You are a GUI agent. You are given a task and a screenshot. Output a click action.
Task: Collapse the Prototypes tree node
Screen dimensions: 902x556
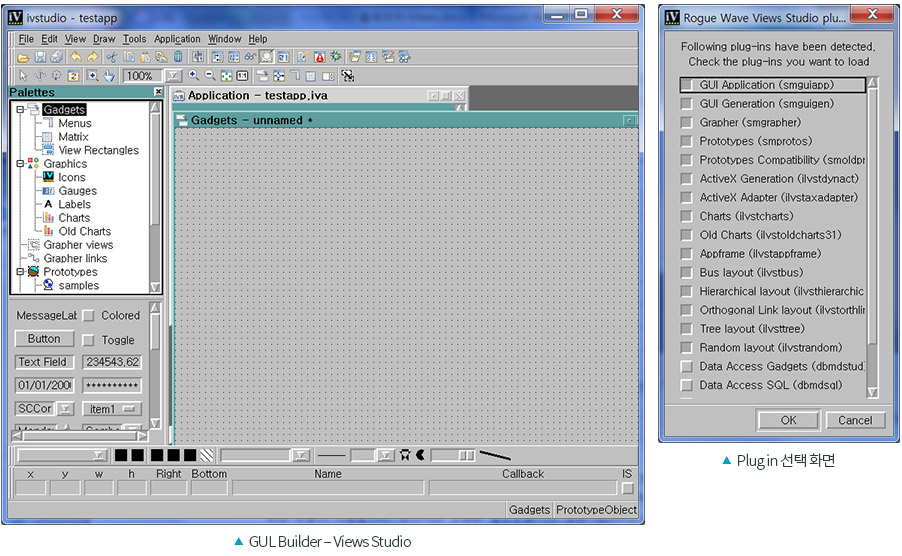20,271
